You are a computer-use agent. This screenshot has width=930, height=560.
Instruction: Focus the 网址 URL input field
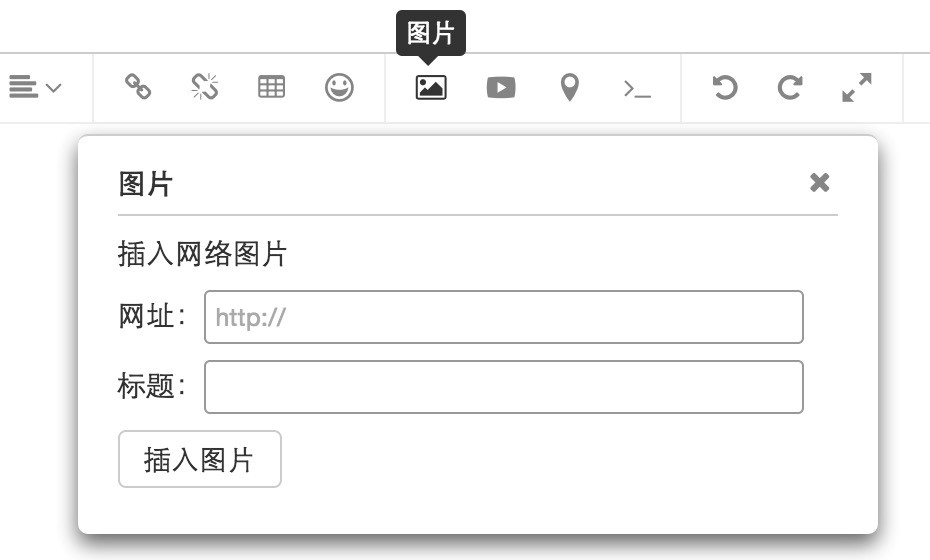coord(504,317)
